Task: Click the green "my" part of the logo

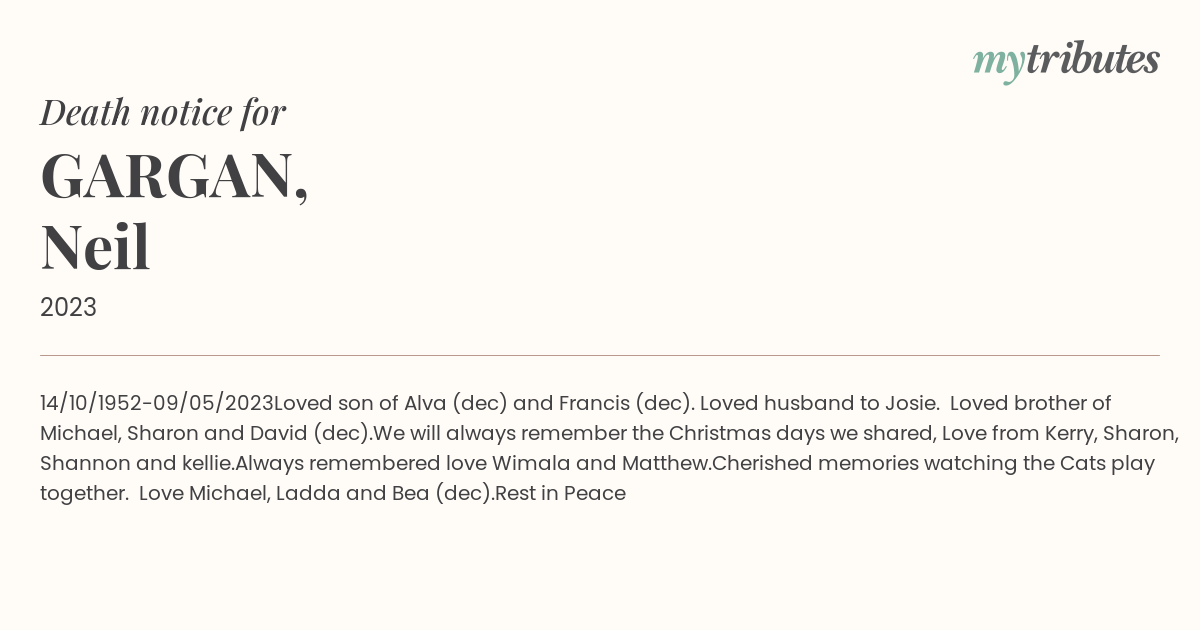Action: (x=998, y=62)
